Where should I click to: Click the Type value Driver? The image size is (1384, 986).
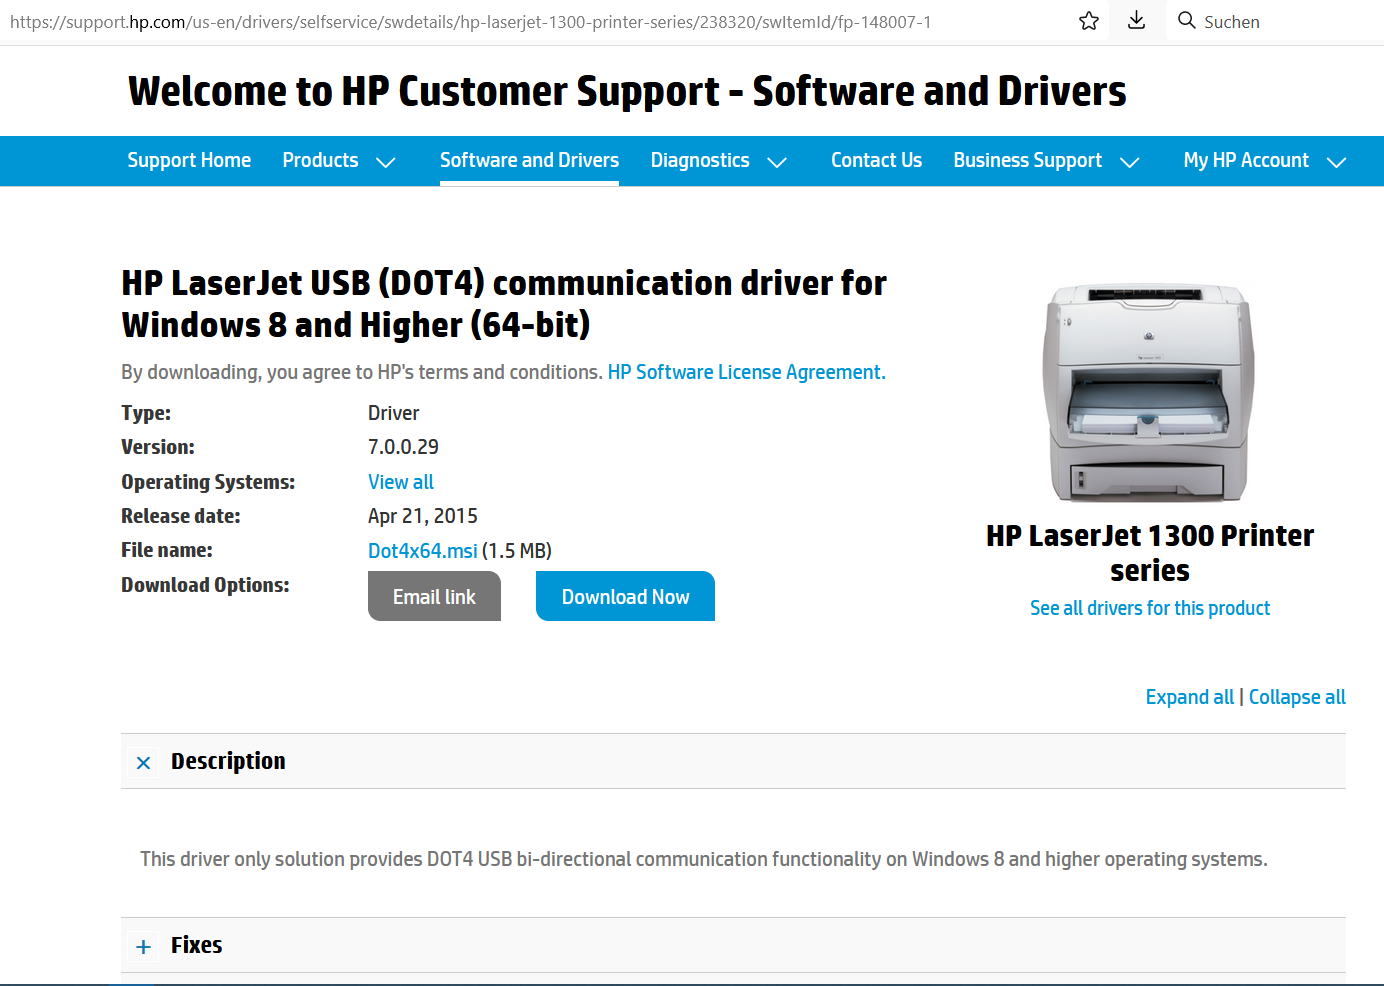(x=394, y=413)
